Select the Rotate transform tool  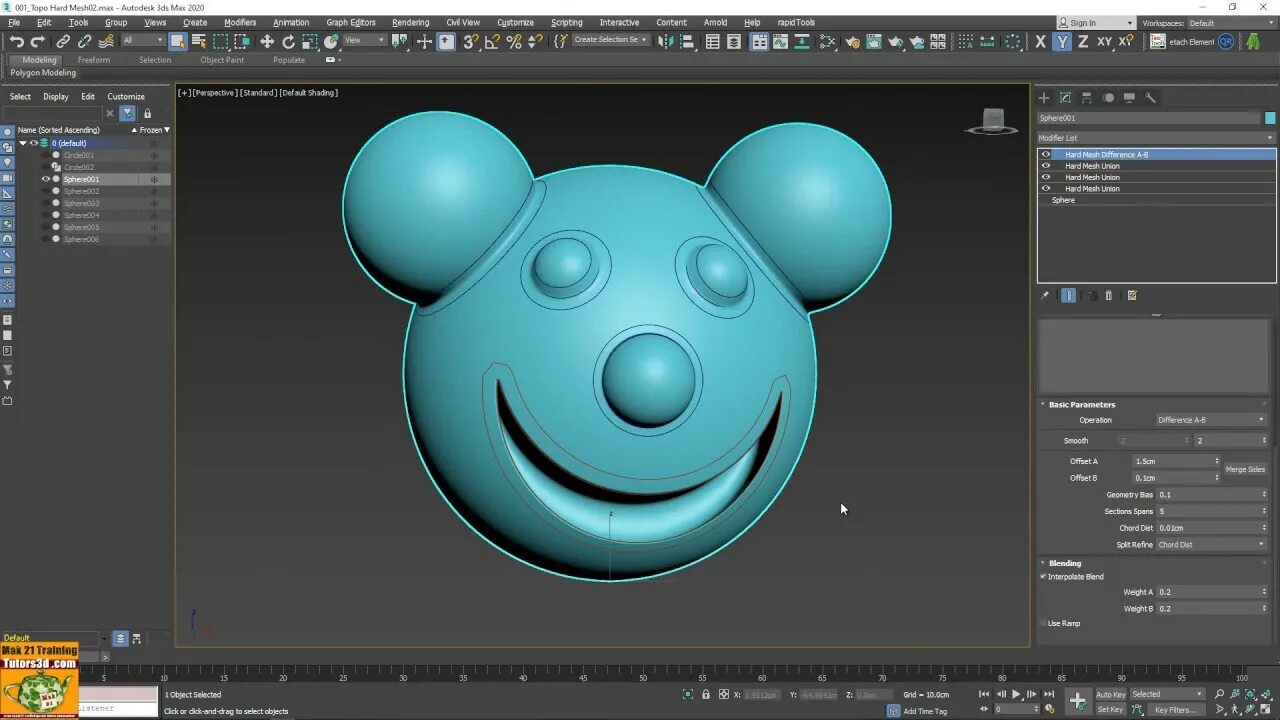[x=288, y=41]
